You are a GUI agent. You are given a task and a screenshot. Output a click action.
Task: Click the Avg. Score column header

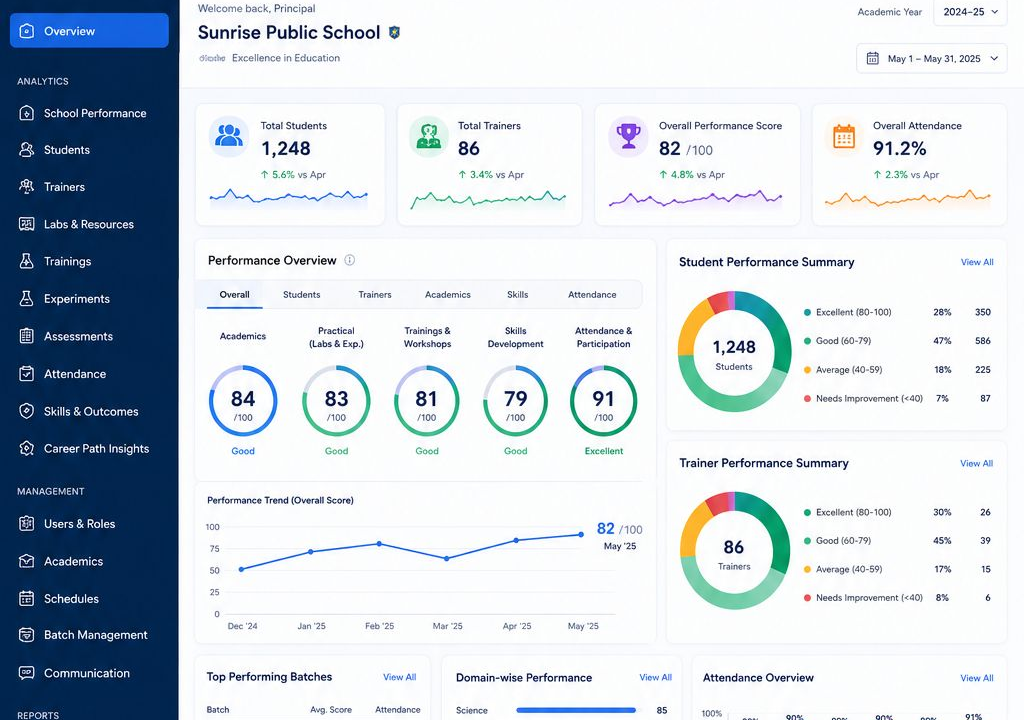tap(331, 710)
